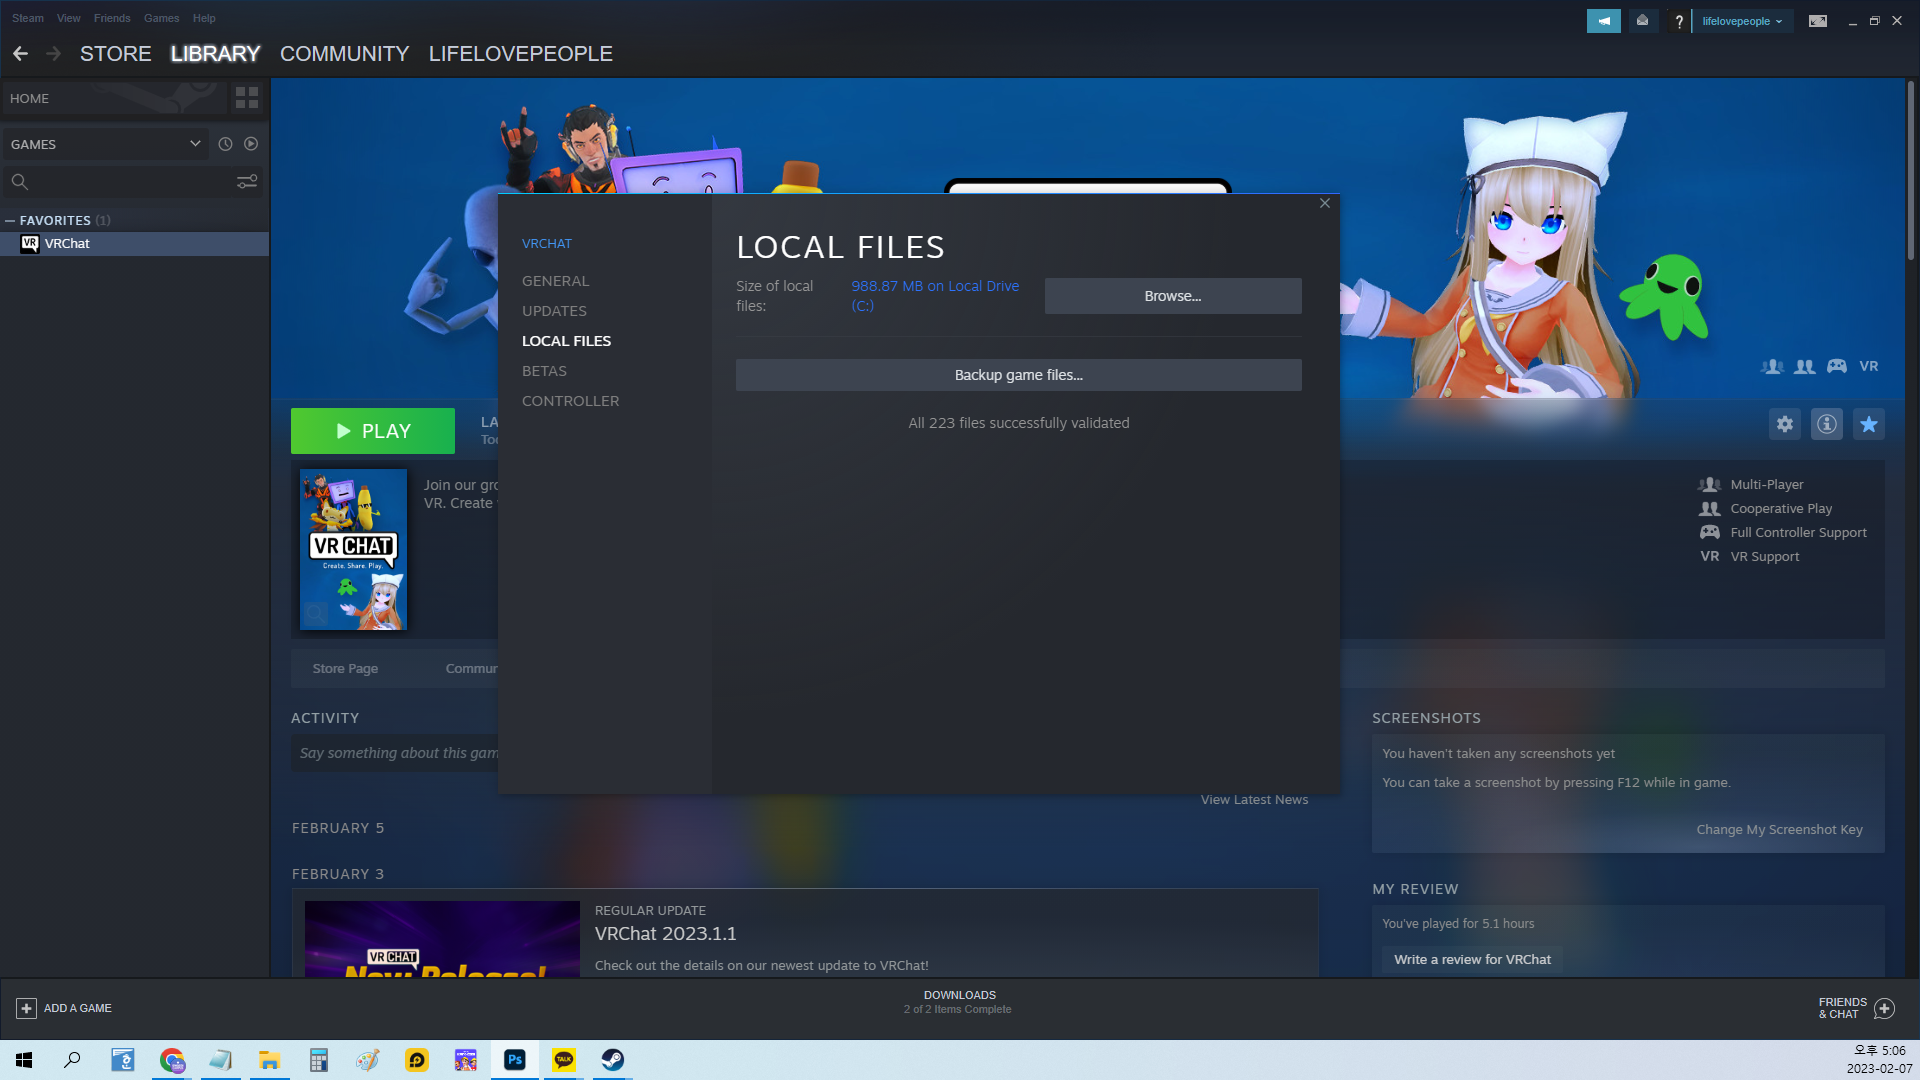Switch library to collections grid view
Viewport: 1920px width, 1080px height.
click(x=247, y=98)
